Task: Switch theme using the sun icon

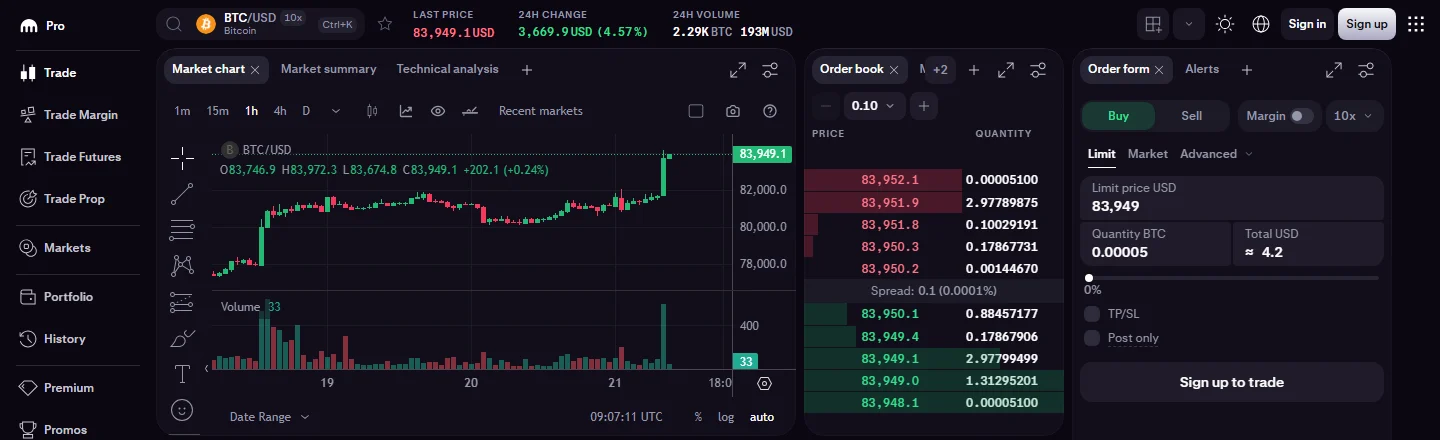Action: 1224,24
